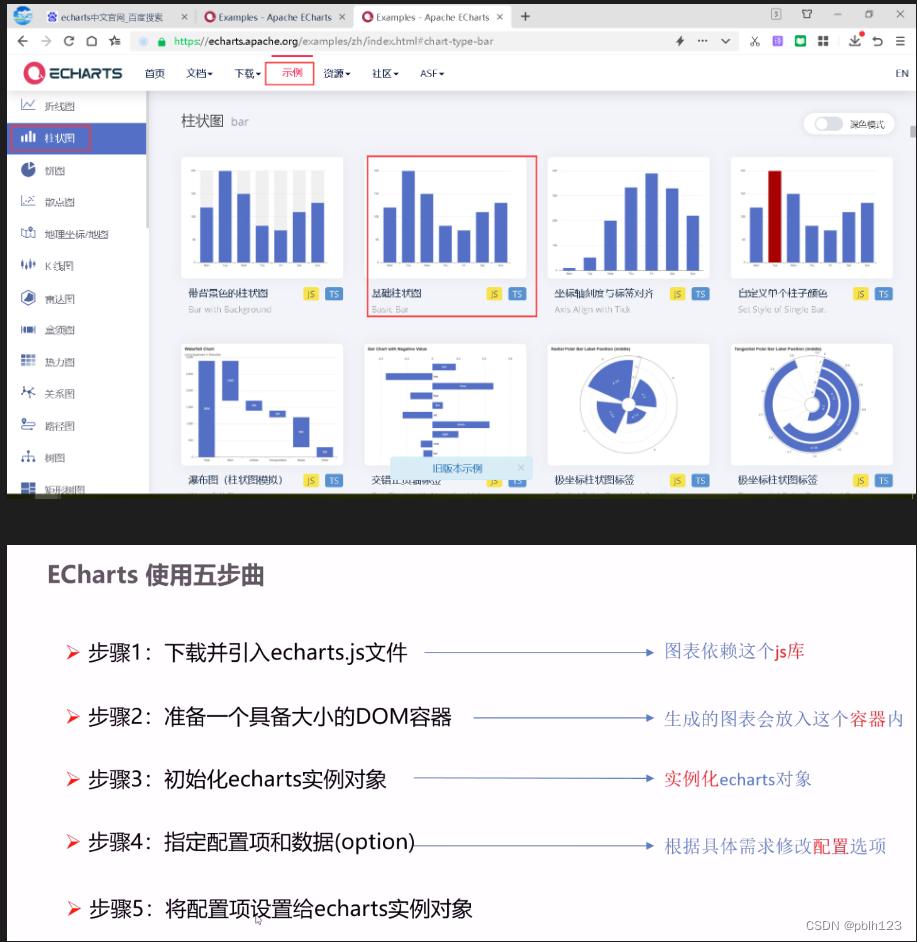Screen dimensions: 917x942
Task: Open downloads via the download arrow icon
Action: pyautogui.click(x=855, y=40)
